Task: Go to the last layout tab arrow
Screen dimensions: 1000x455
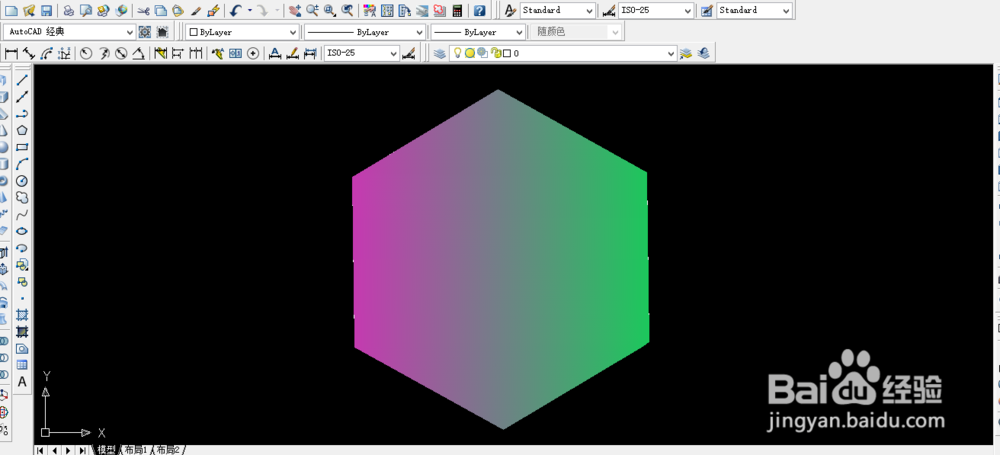Action: (x=82, y=450)
